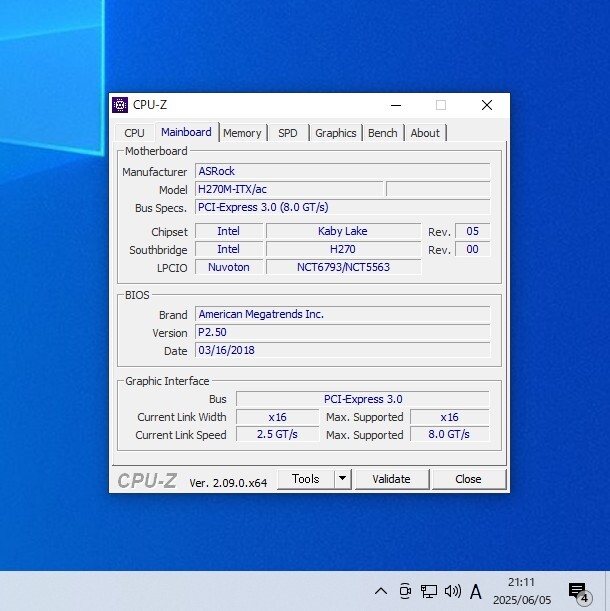Click BIOS version P2.50
Viewport: 610px width, 611px height.
[x=342, y=332]
